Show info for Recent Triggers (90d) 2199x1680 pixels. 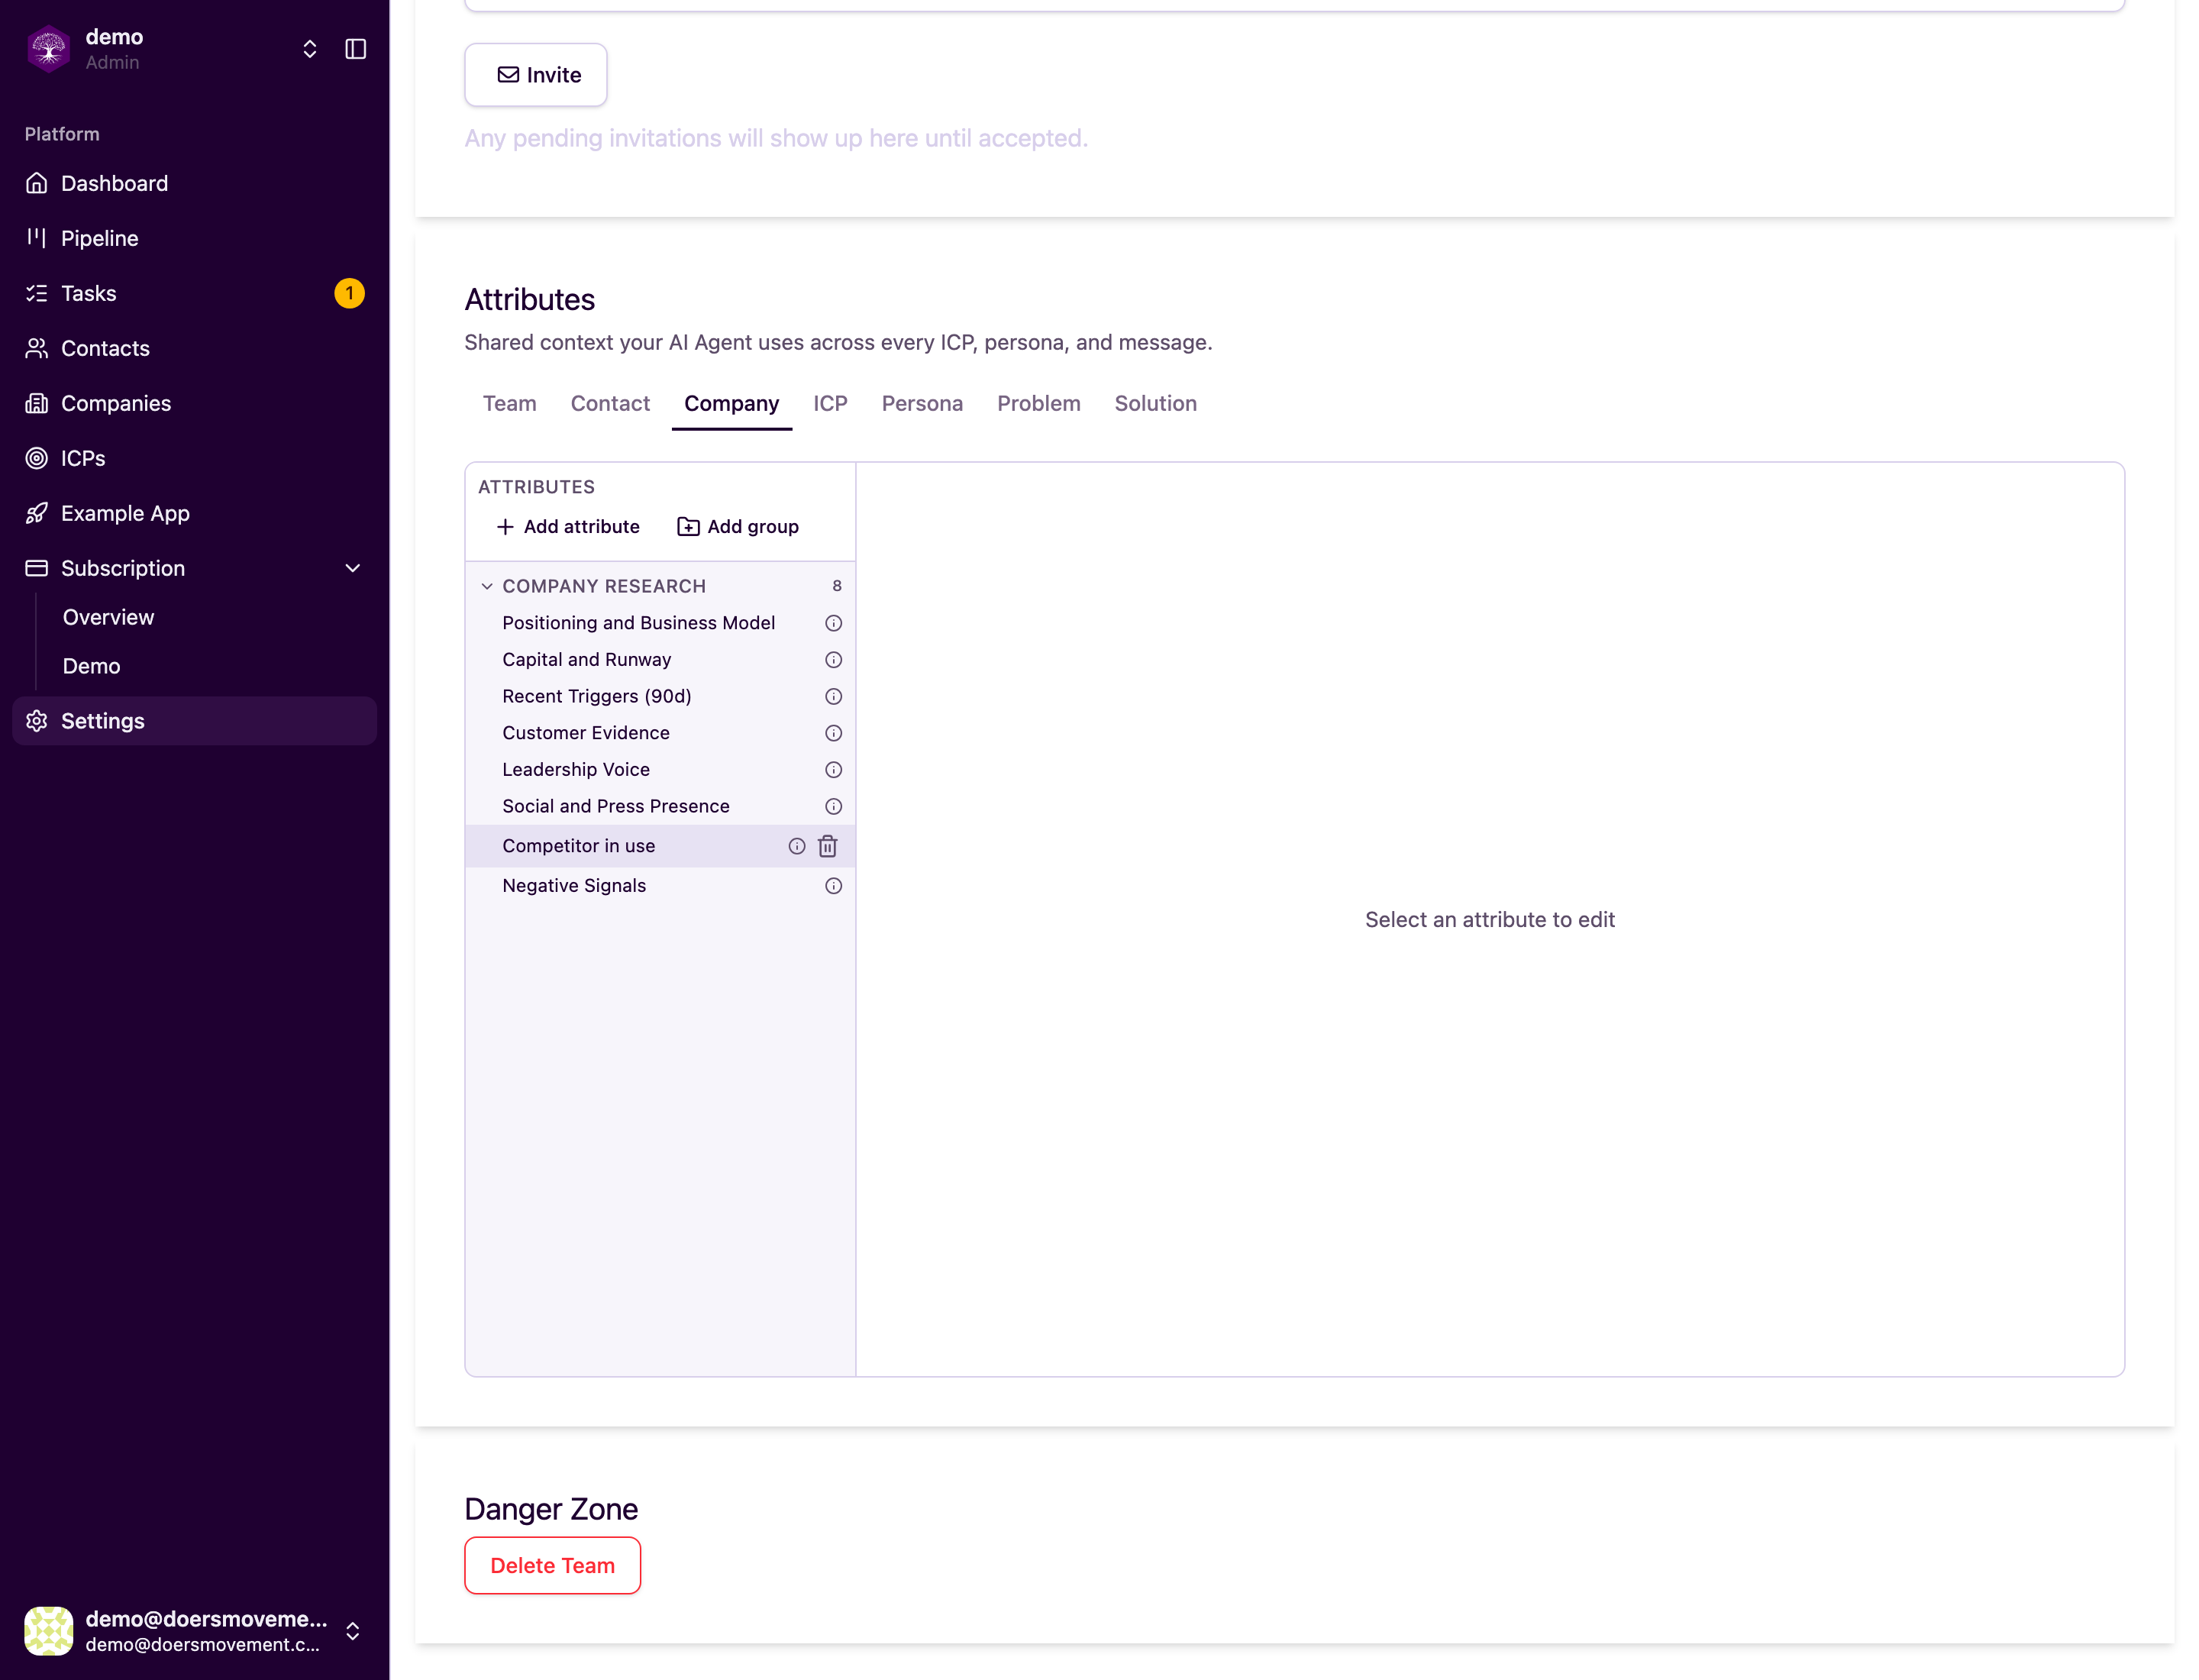(833, 696)
